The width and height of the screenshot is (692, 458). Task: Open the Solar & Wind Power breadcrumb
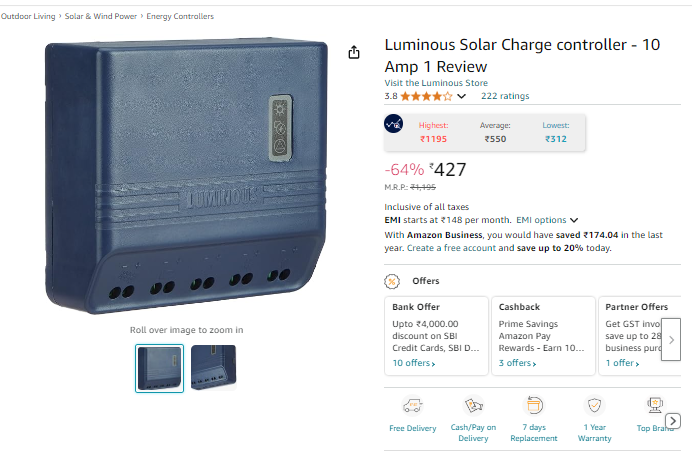pos(101,16)
